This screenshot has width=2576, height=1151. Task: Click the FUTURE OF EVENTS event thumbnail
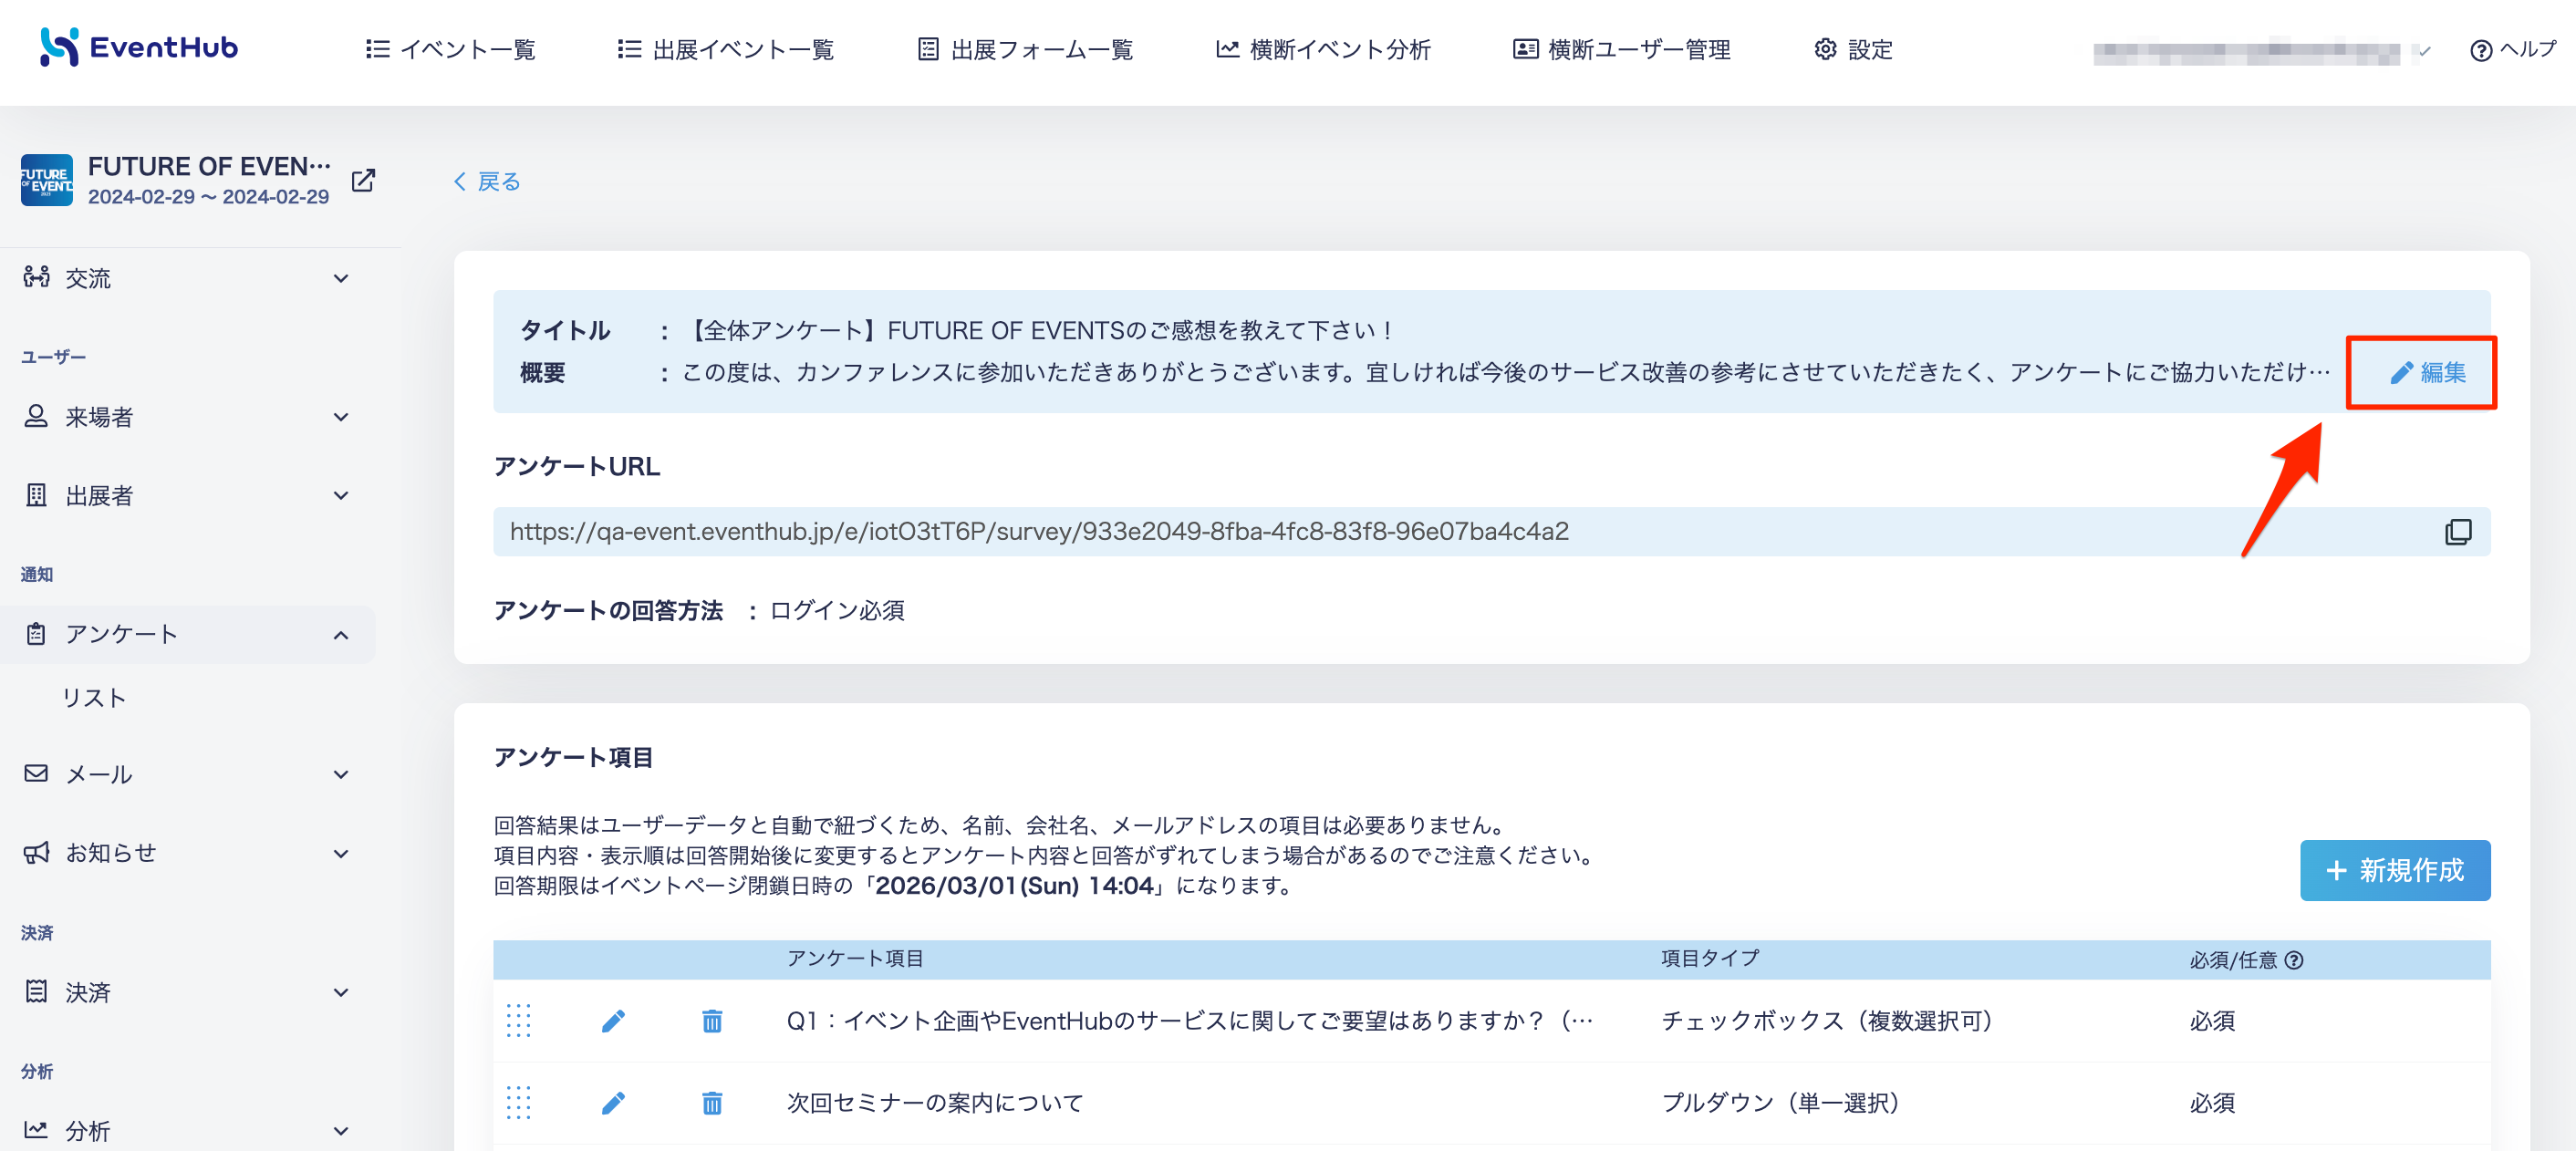46,181
